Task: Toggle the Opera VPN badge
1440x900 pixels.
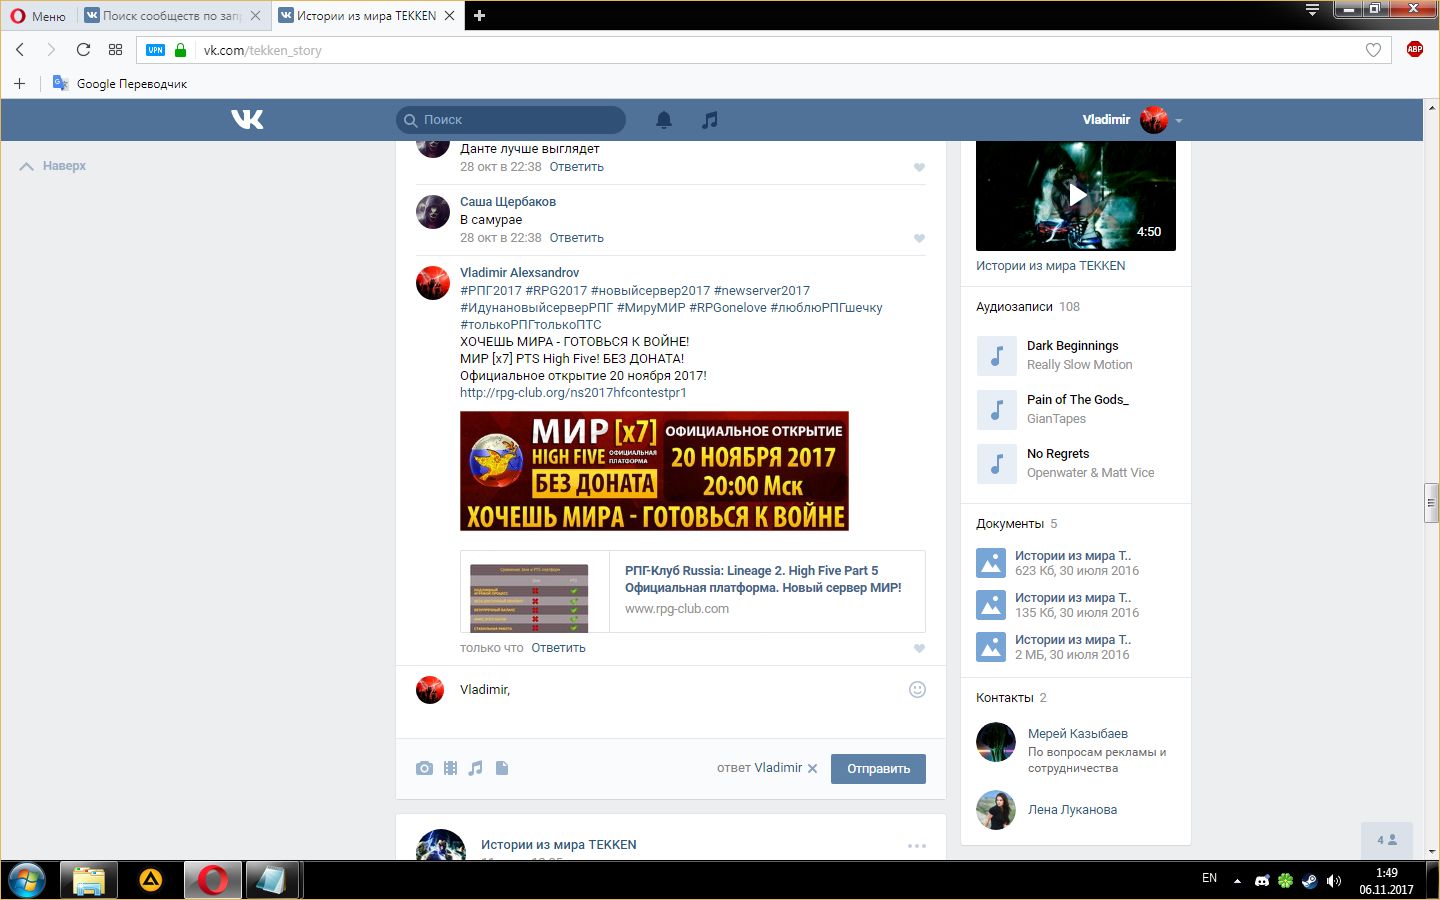Action: (155, 50)
